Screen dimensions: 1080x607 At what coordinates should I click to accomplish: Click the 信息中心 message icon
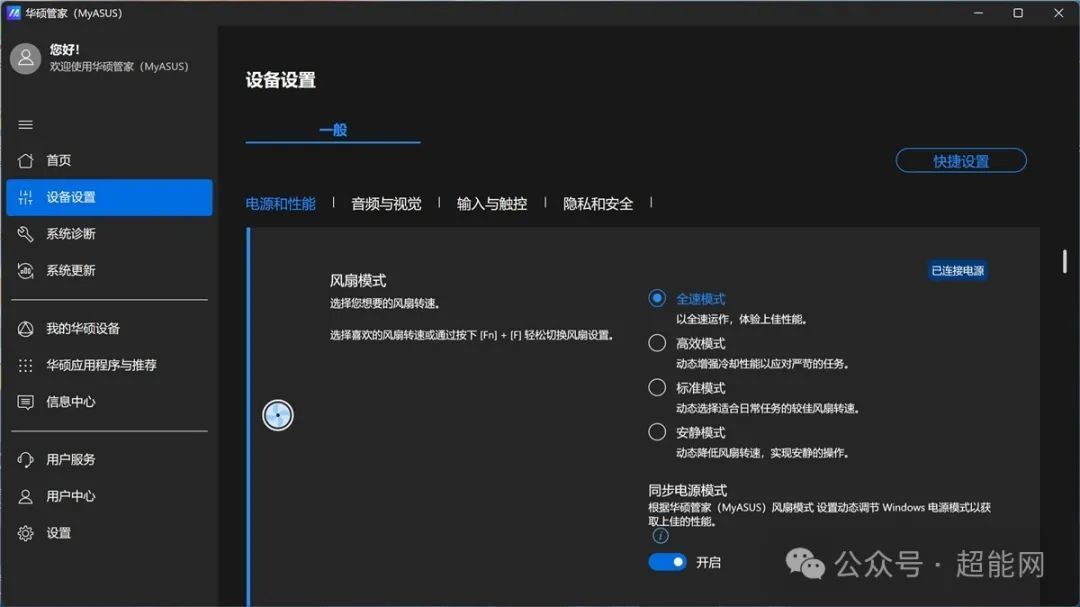25,402
